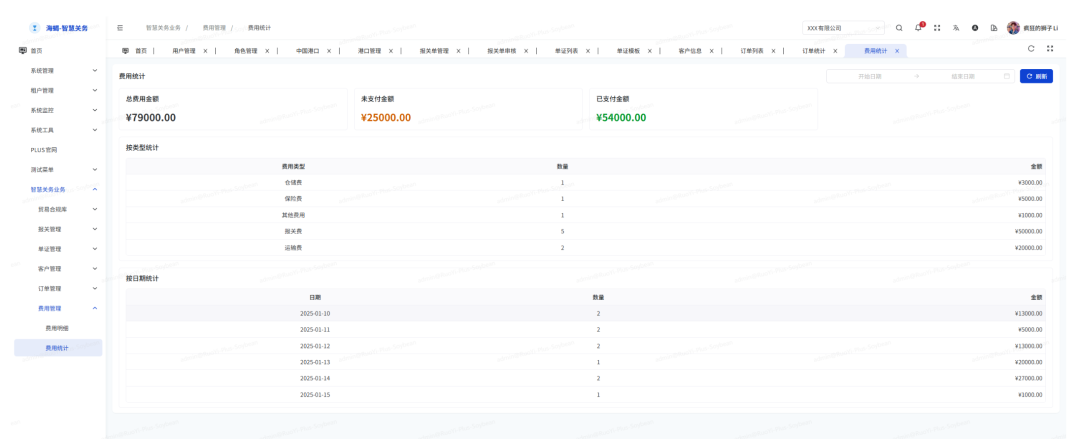Close the 用户管理 tab
This screenshot has height=439, width=1080.
(x=205, y=51)
